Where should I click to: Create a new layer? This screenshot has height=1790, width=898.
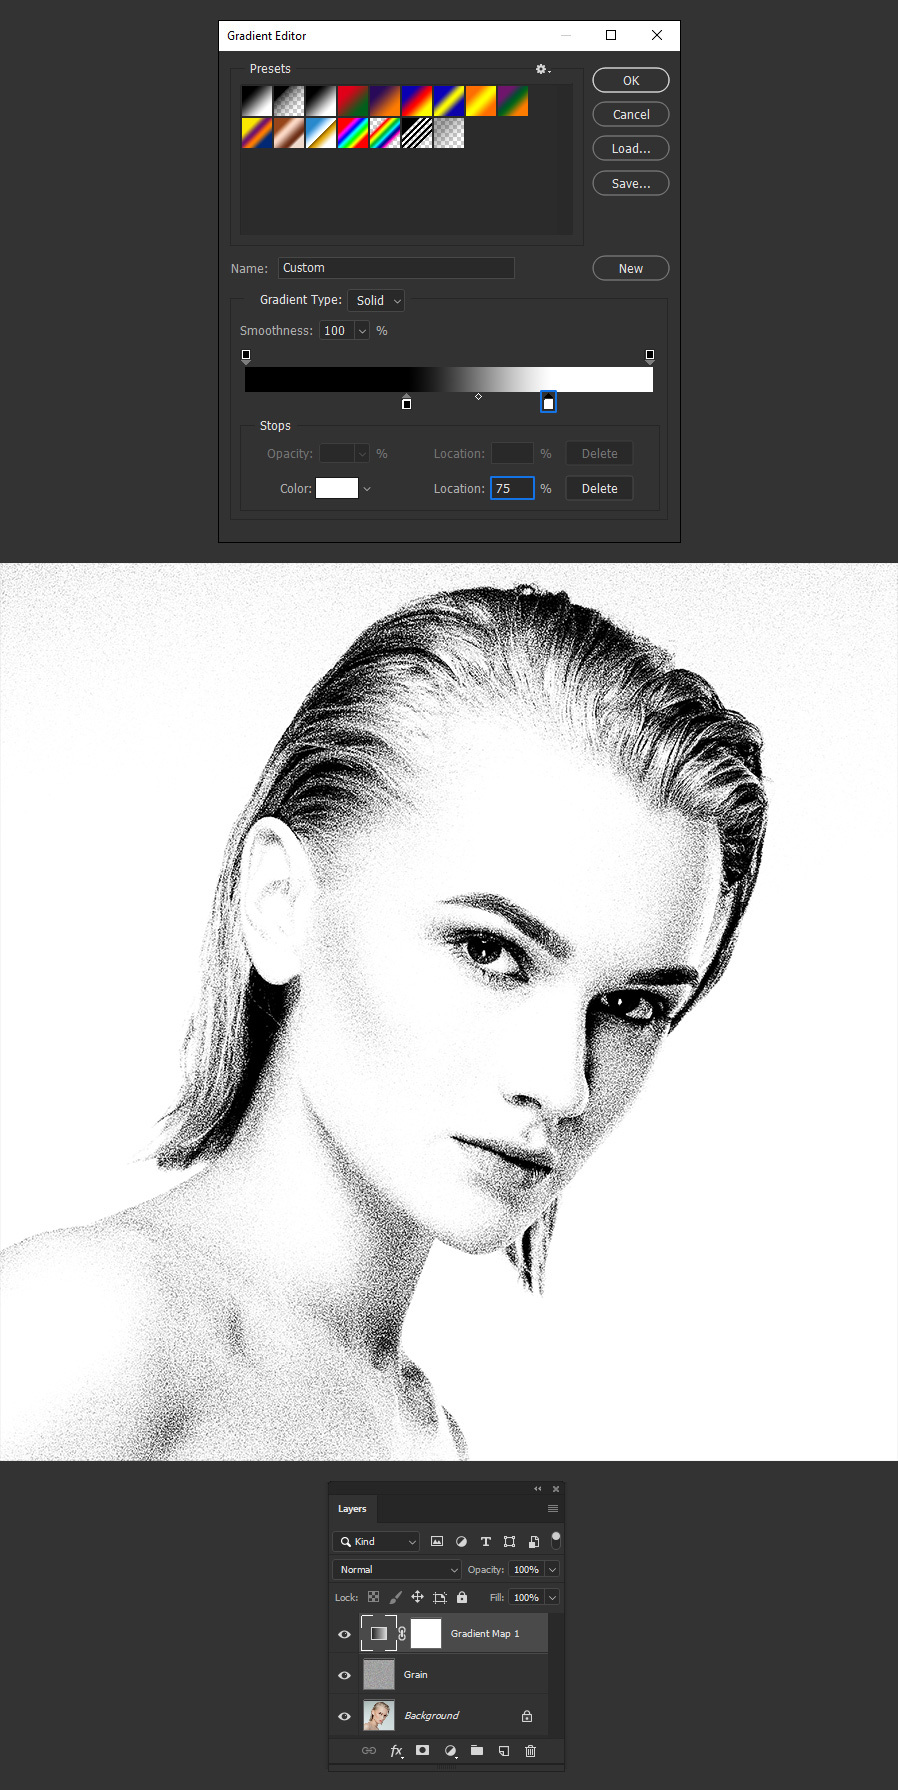(504, 1750)
